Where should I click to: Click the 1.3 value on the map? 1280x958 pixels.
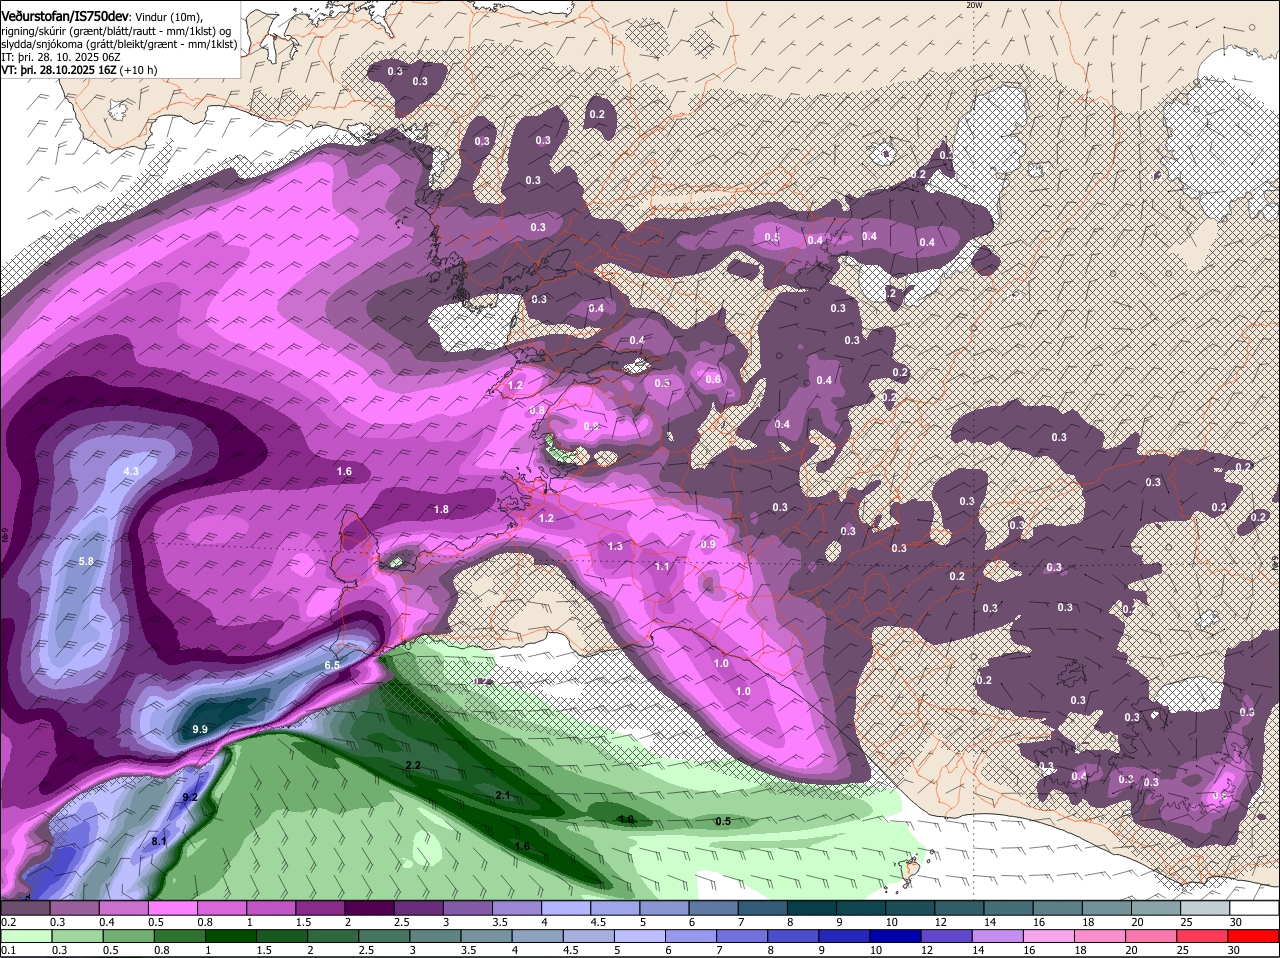pos(615,546)
